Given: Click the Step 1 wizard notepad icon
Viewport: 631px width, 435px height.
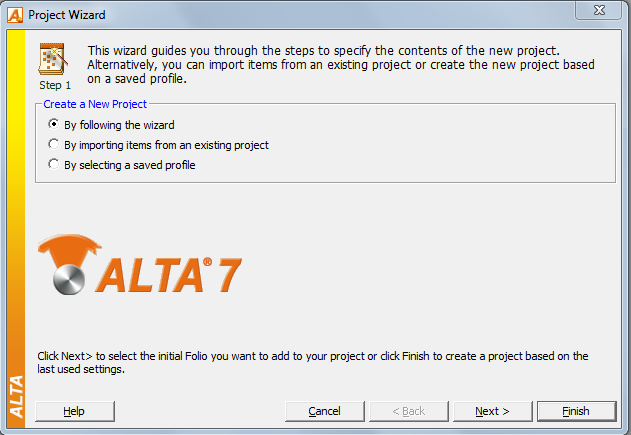Looking at the screenshot, I should pos(54,58).
